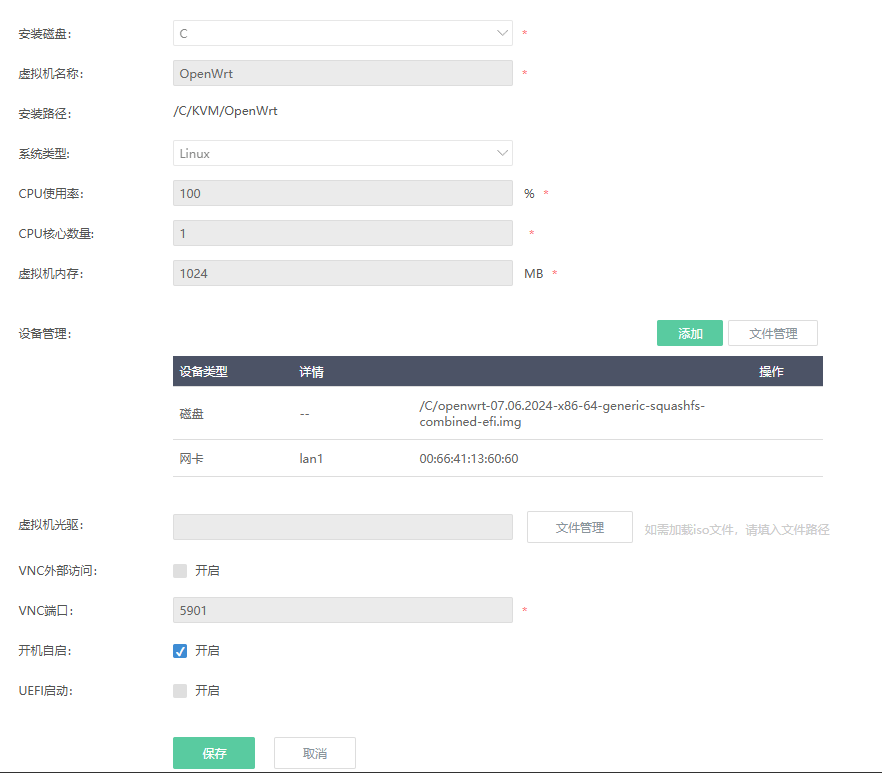882x773 pixels.
Task: Focus the CPU核心数量 input field
Action: (342, 233)
